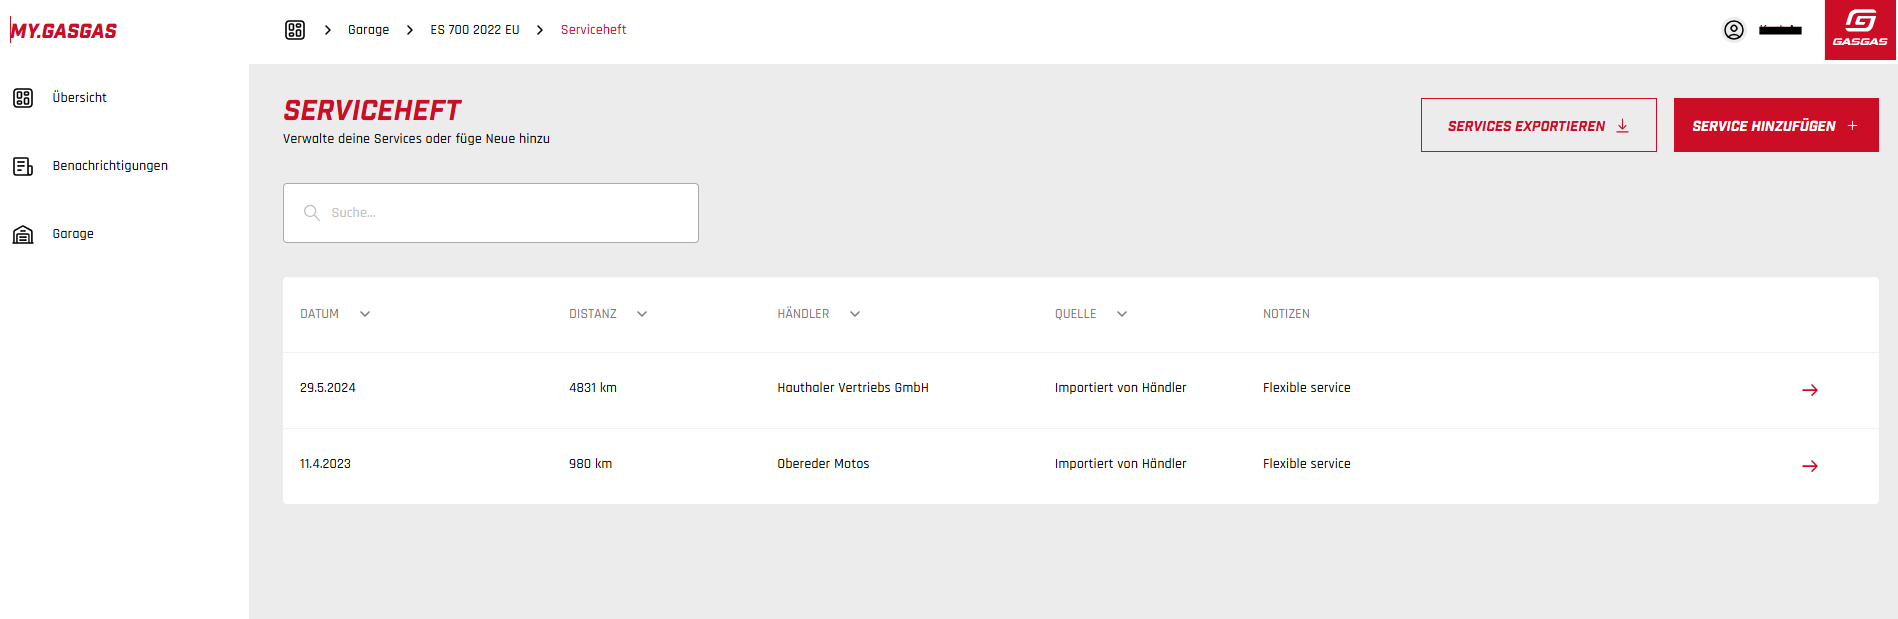Open service entry from 29.5.2024 arrow
1898x619 pixels.
pyautogui.click(x=1809, y=390)
